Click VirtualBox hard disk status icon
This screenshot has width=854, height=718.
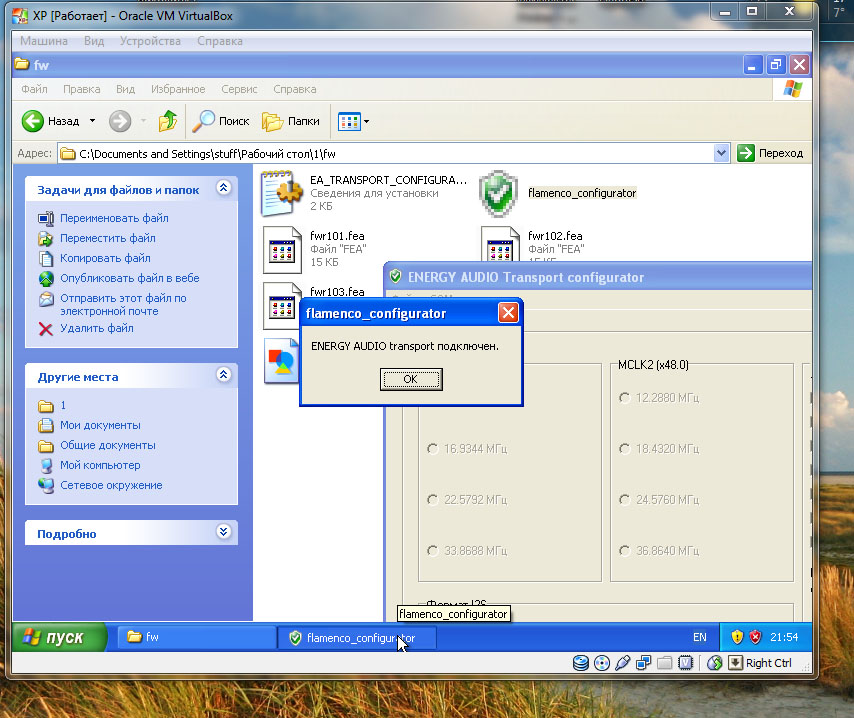pyautogui.click(x=581, y=663)
